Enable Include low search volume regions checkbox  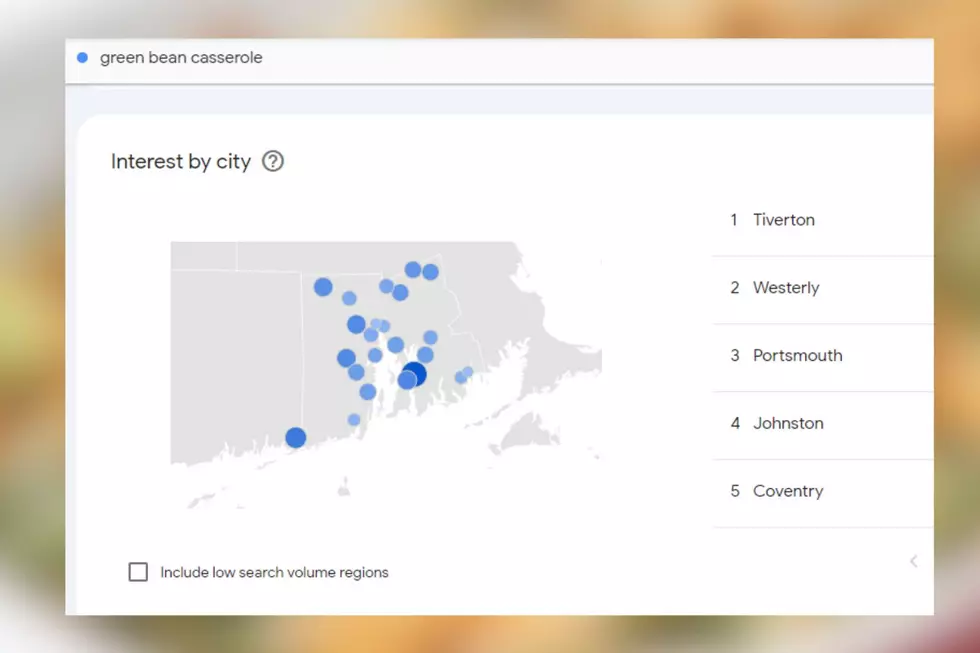138,572
